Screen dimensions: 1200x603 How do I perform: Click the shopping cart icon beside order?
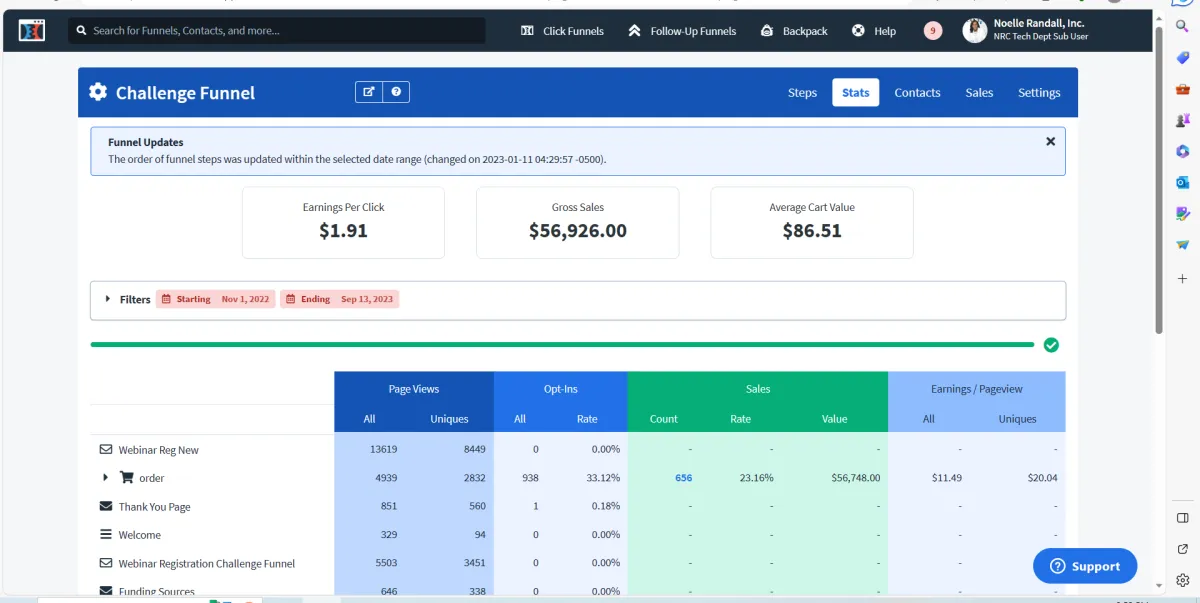pos(127,478)
